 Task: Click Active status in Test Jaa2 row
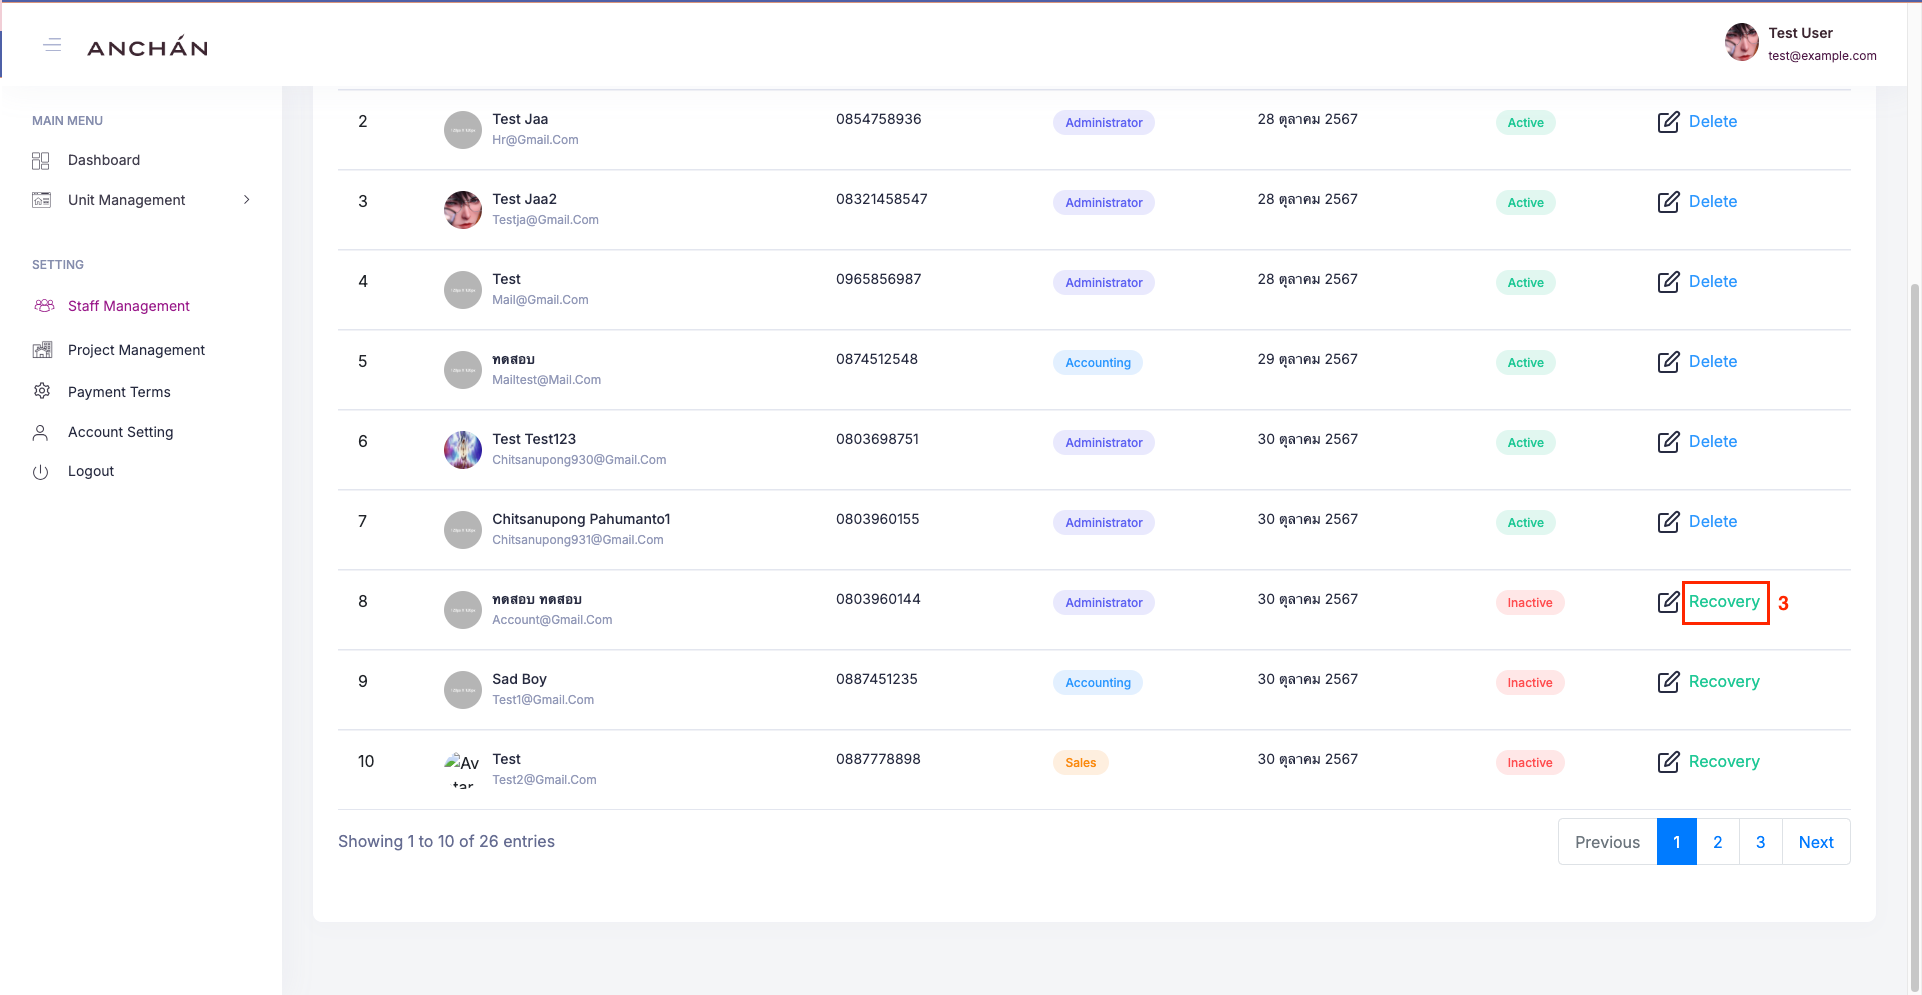pos(1525,203)
